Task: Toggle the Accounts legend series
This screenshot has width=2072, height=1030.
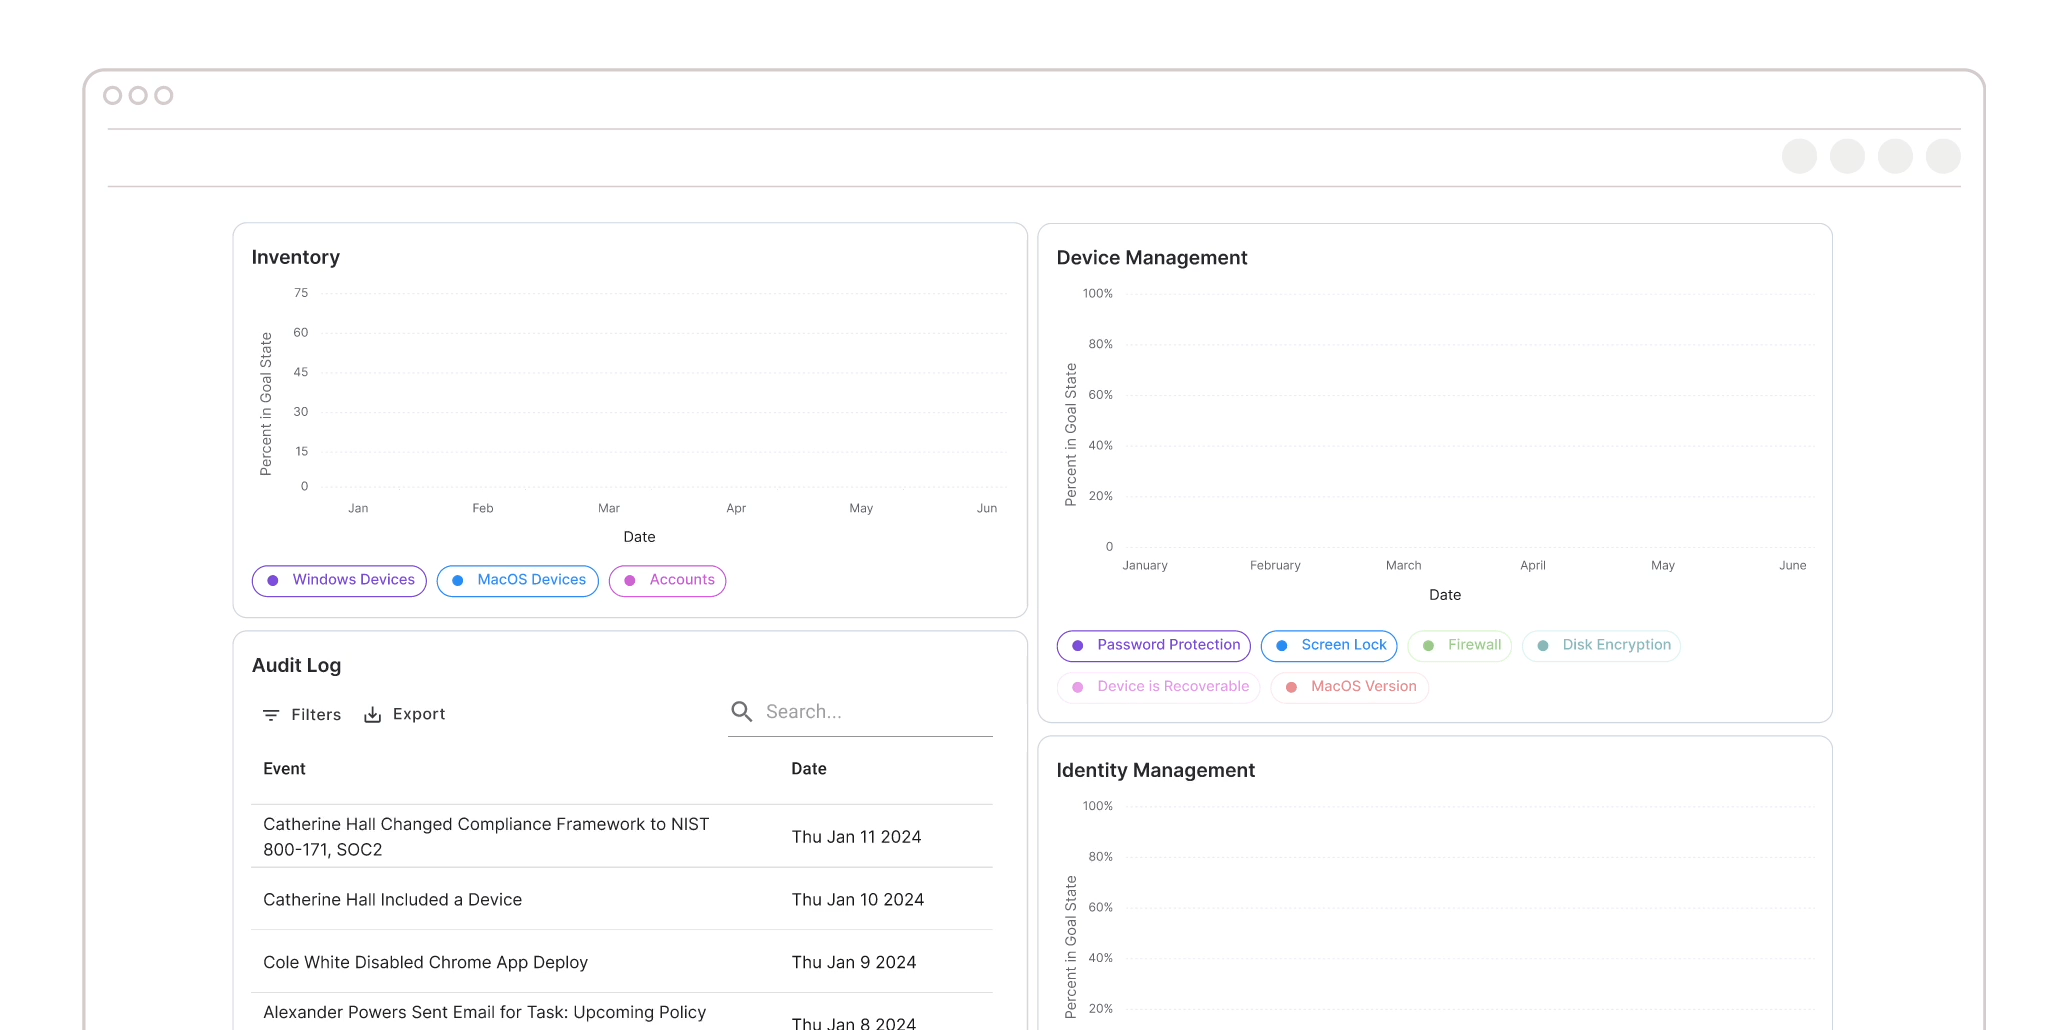Action: (667, 580)
